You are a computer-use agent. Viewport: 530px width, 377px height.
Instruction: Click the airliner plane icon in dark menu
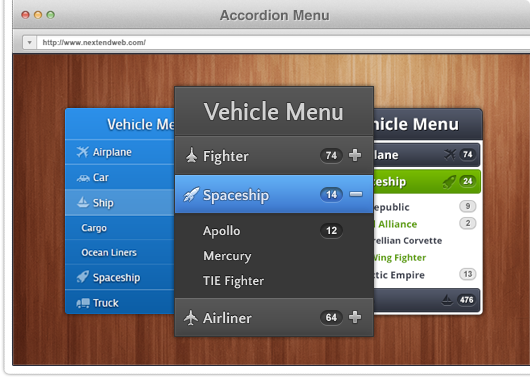tap(191, 317)
